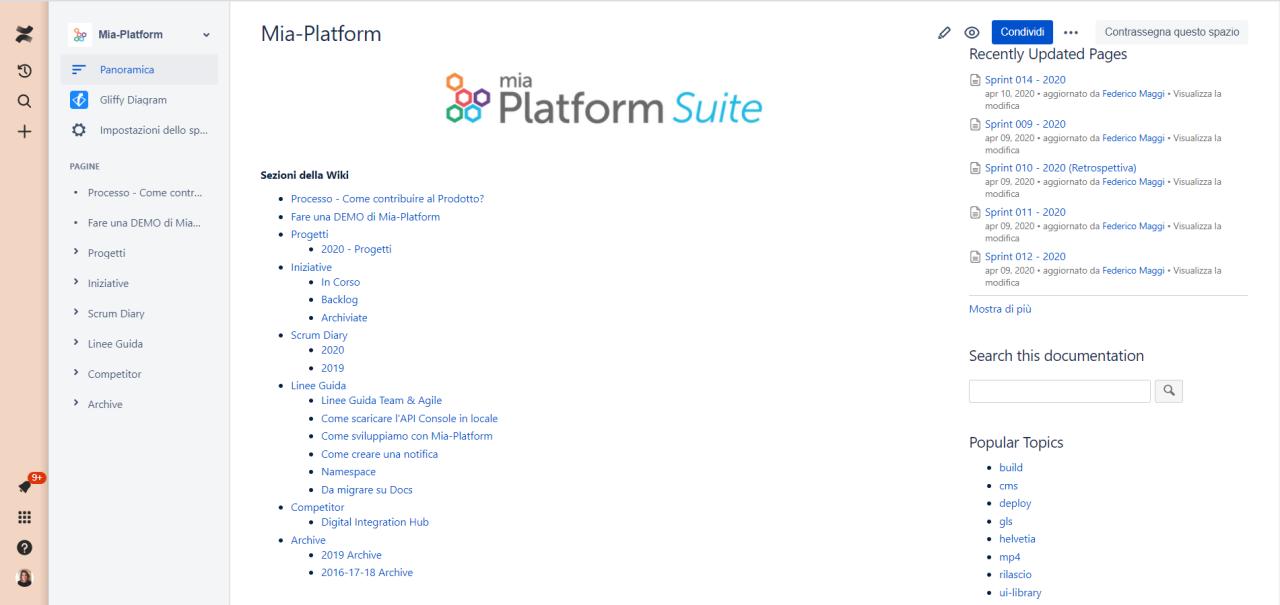Open the Archiviate link
This screenshot has height=605, width=1280.
(344, 318)
